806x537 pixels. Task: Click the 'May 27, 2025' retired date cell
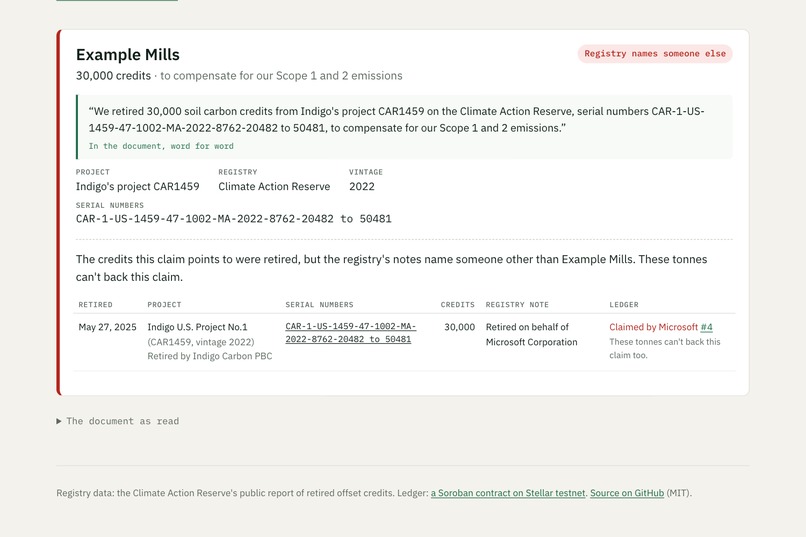point(107,327)
